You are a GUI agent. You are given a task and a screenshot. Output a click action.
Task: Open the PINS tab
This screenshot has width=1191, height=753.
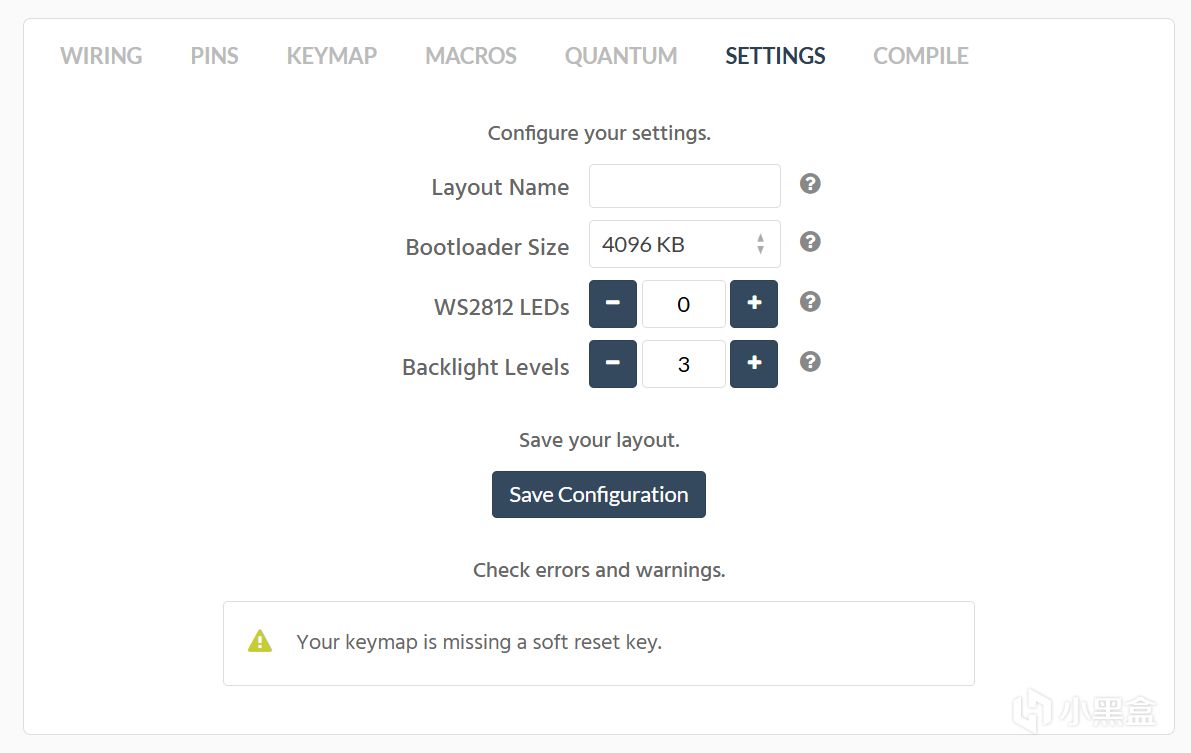click(214, 56)
